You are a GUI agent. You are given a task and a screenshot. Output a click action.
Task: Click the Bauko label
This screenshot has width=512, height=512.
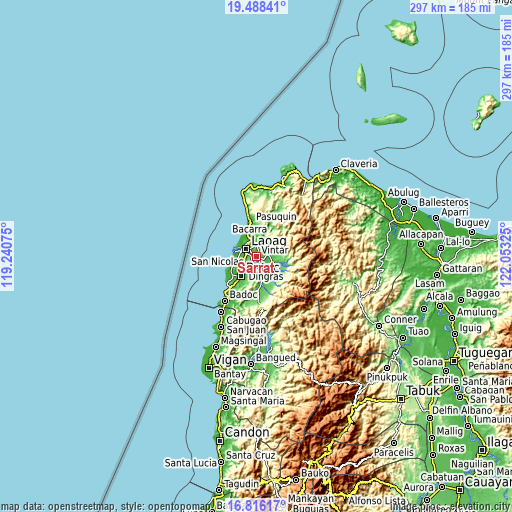(315, 473)
